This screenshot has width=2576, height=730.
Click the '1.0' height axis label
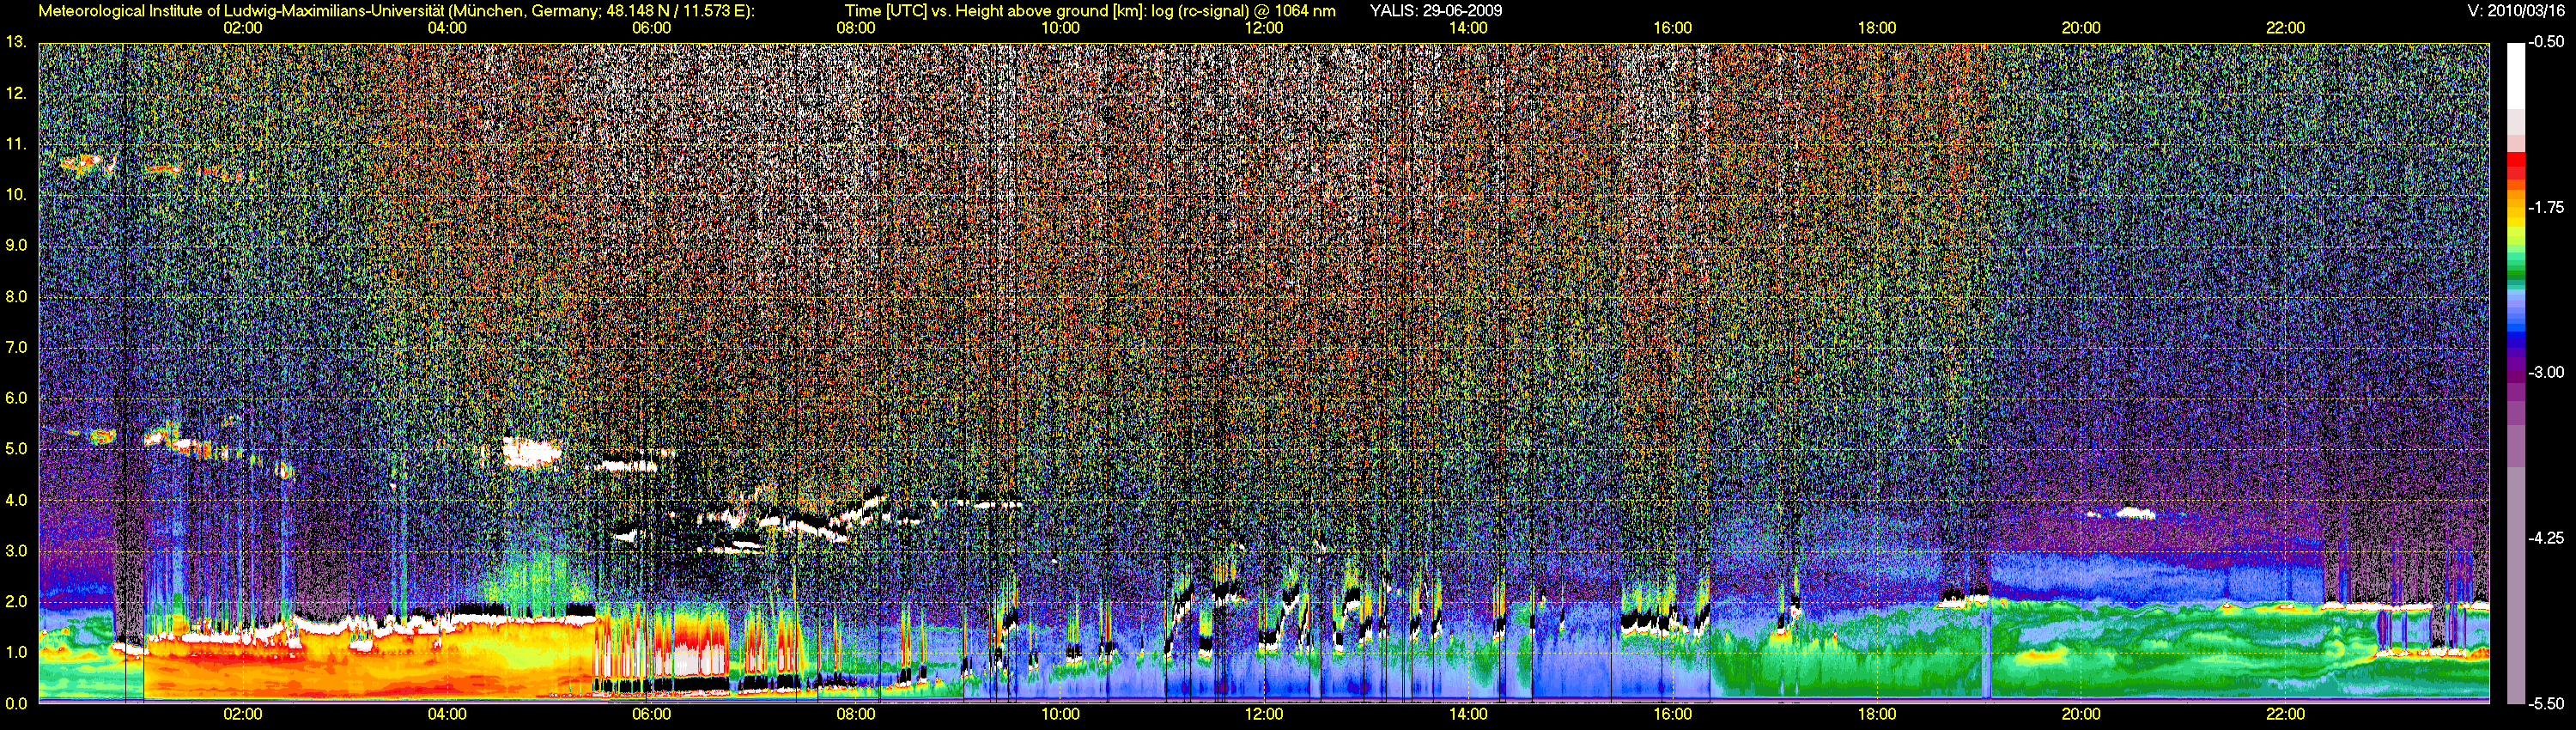[16, 652]
